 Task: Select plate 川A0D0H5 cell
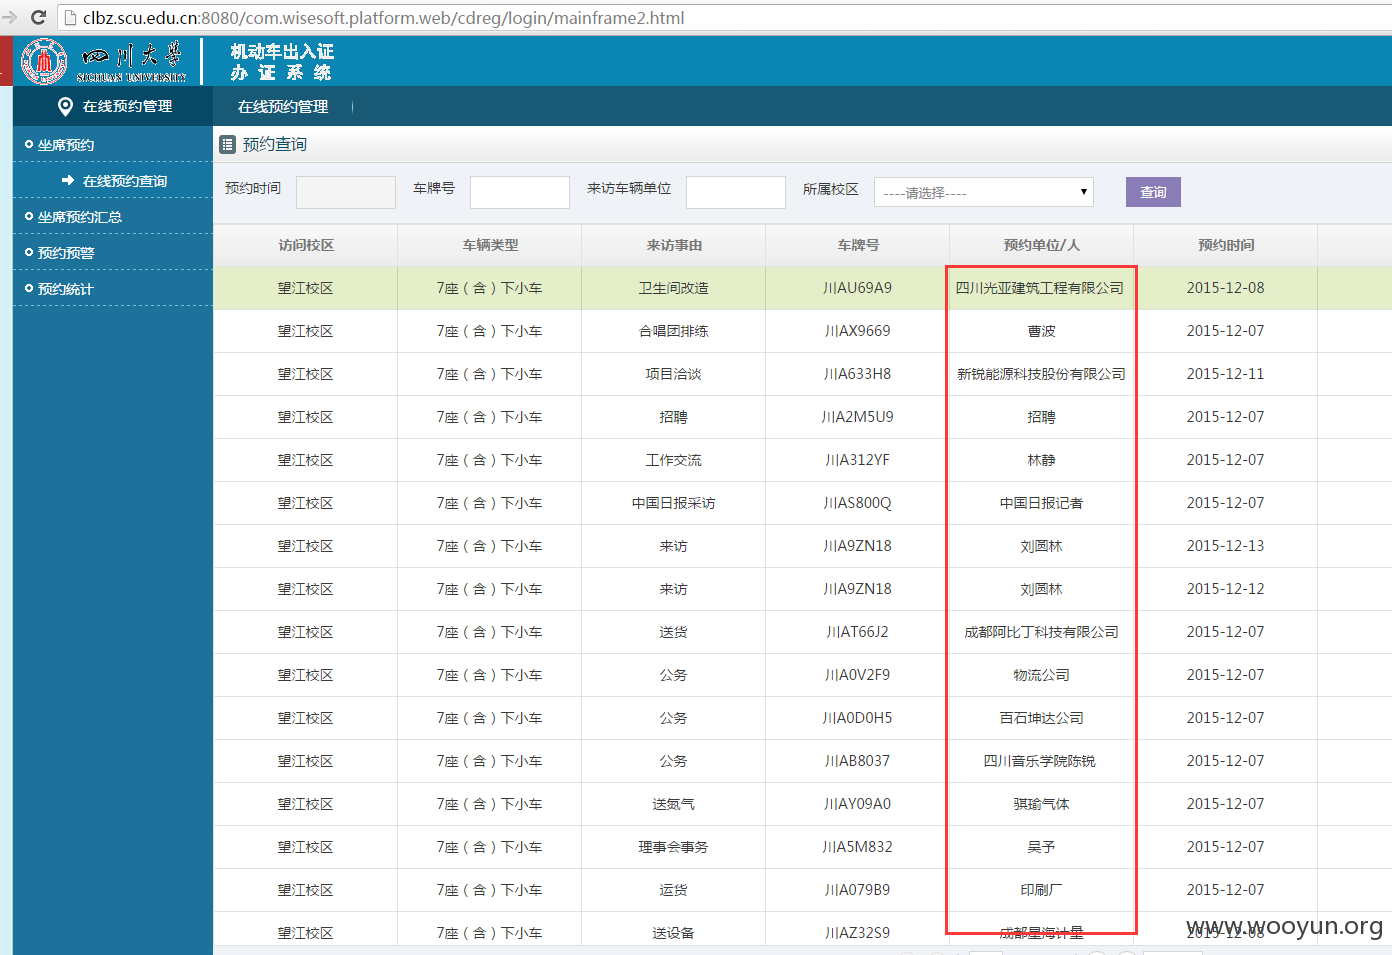[x=858, y=718]
